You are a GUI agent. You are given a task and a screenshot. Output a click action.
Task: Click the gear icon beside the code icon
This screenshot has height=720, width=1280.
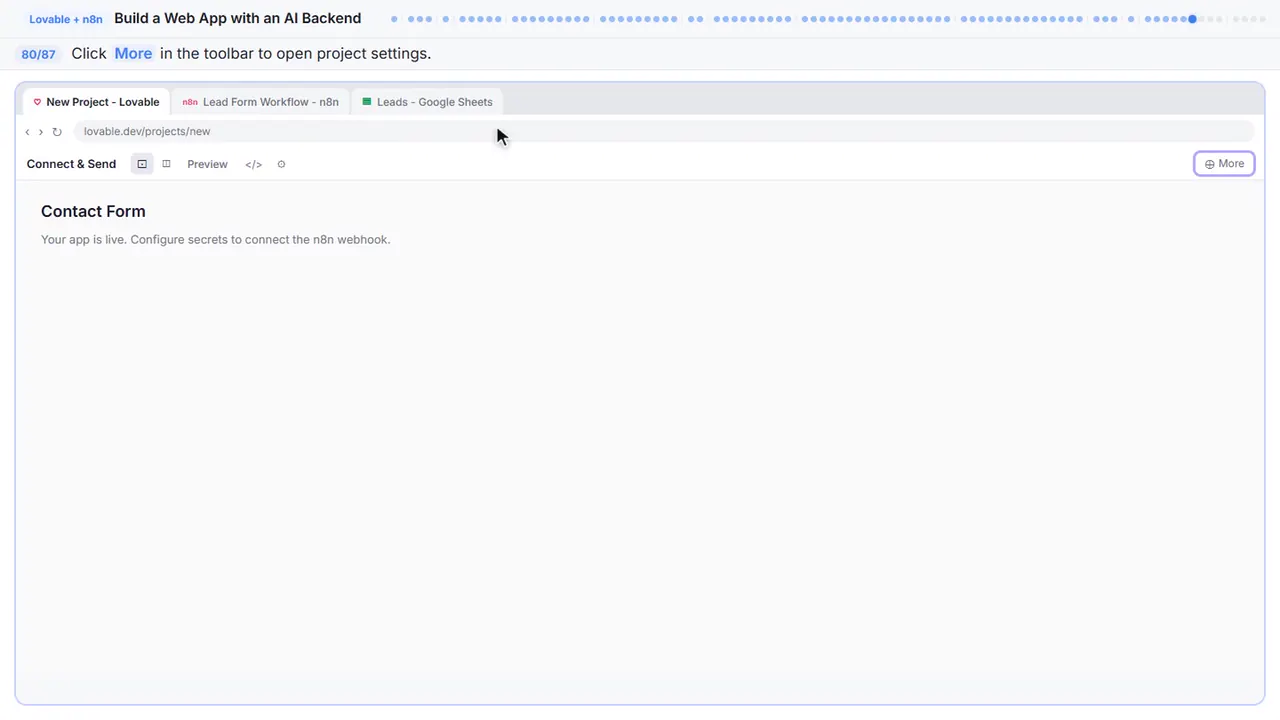(x=281, y=164)
